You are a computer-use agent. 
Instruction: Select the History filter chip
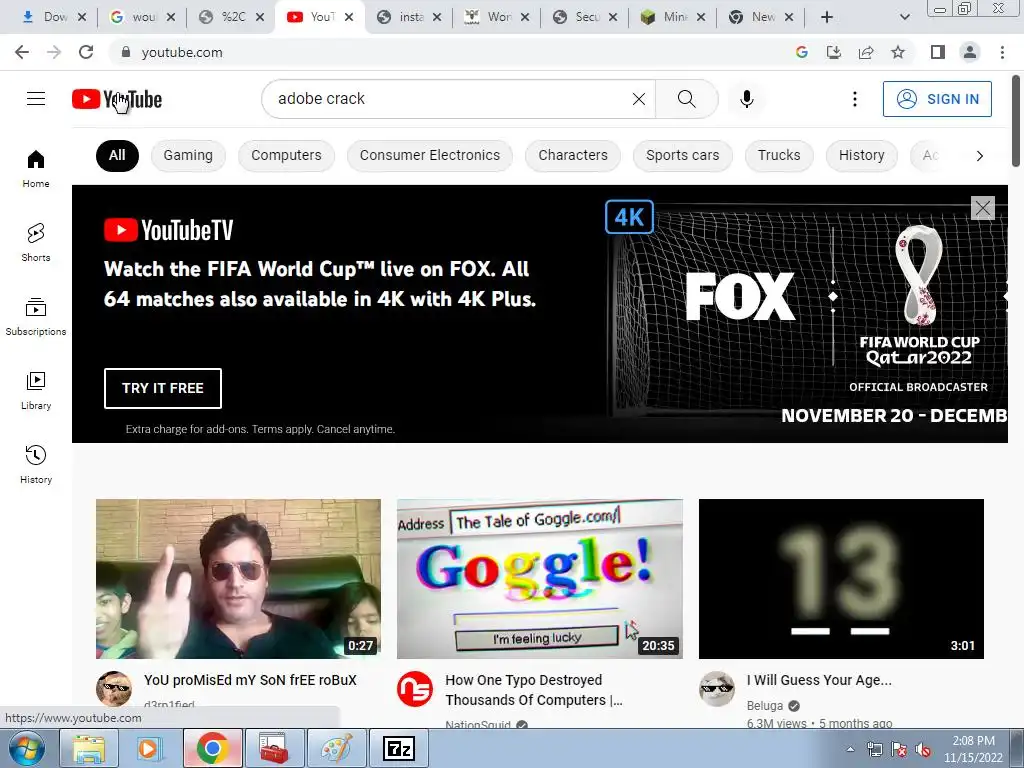pyautogui.click(x=861, y=155)
